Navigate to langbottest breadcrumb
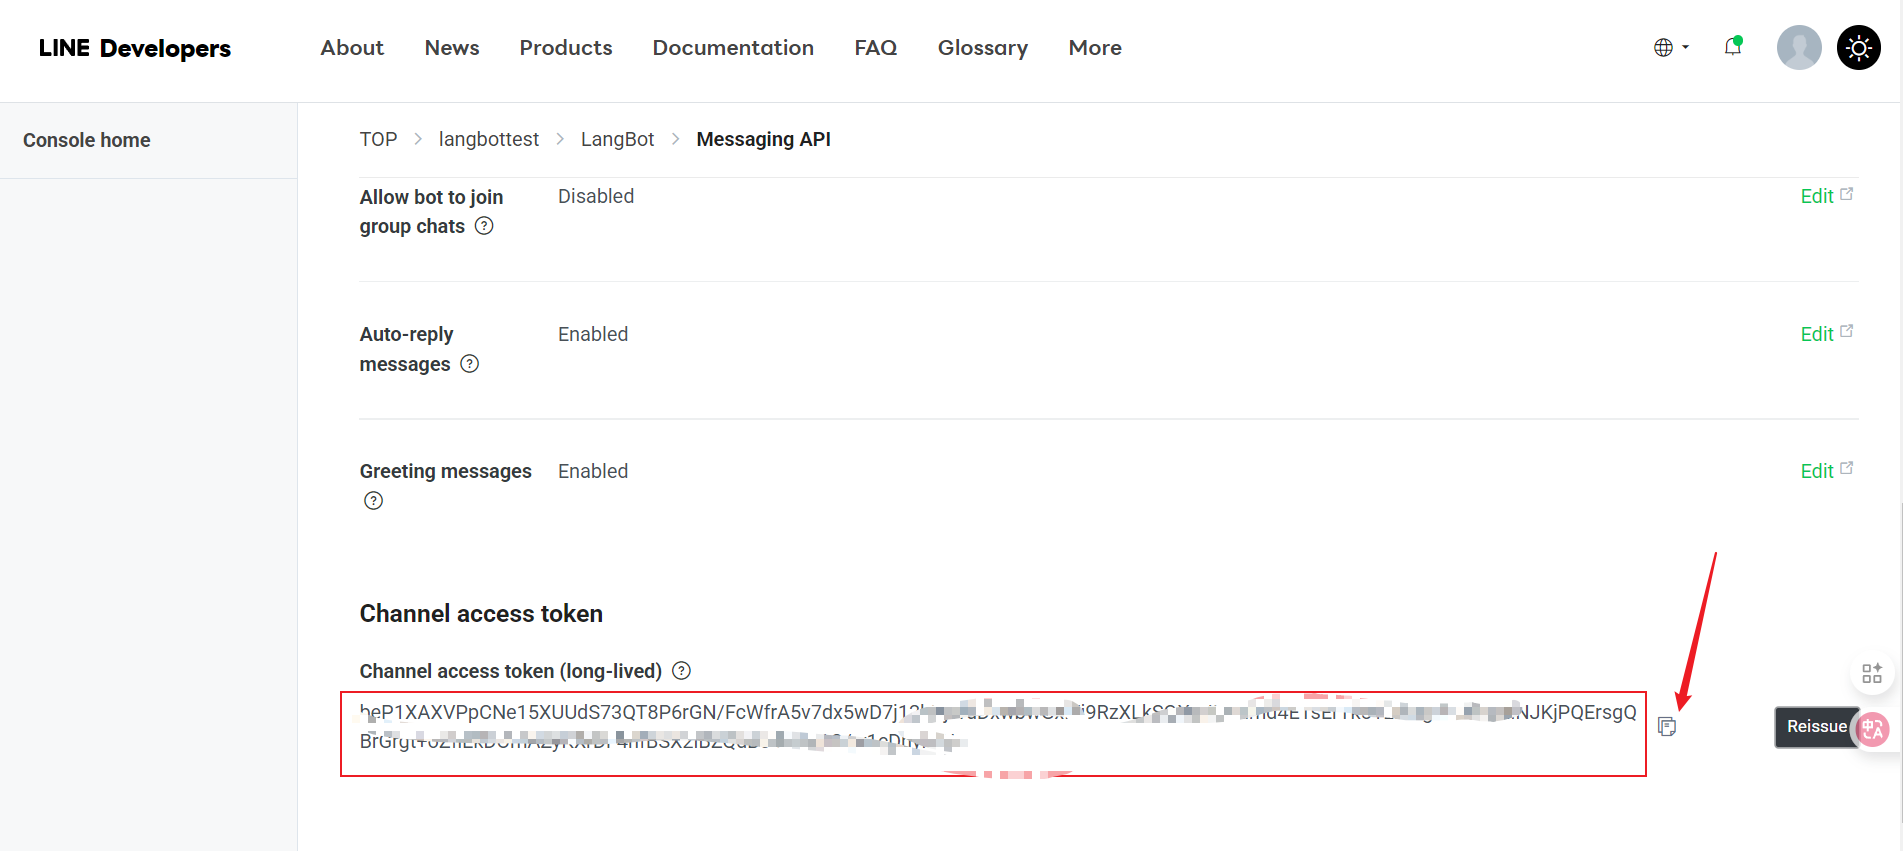This screenshot has height=851, width=1903. (x=489, y=139)
